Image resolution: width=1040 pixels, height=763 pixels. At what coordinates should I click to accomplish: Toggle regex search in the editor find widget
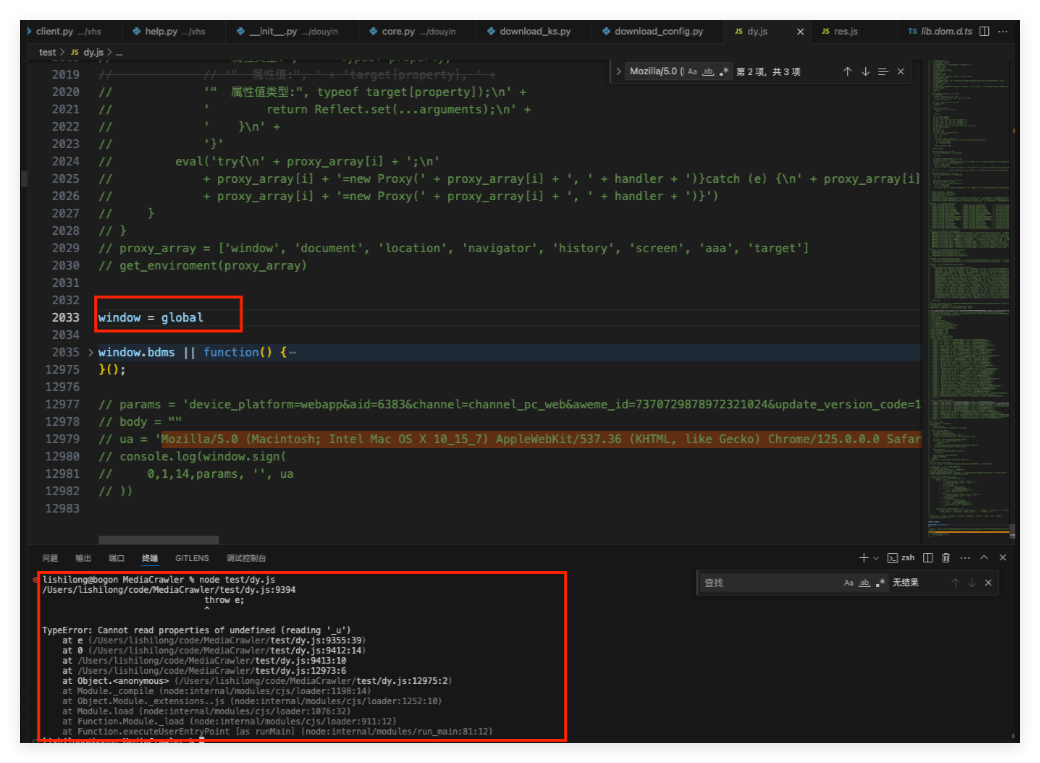724,71
